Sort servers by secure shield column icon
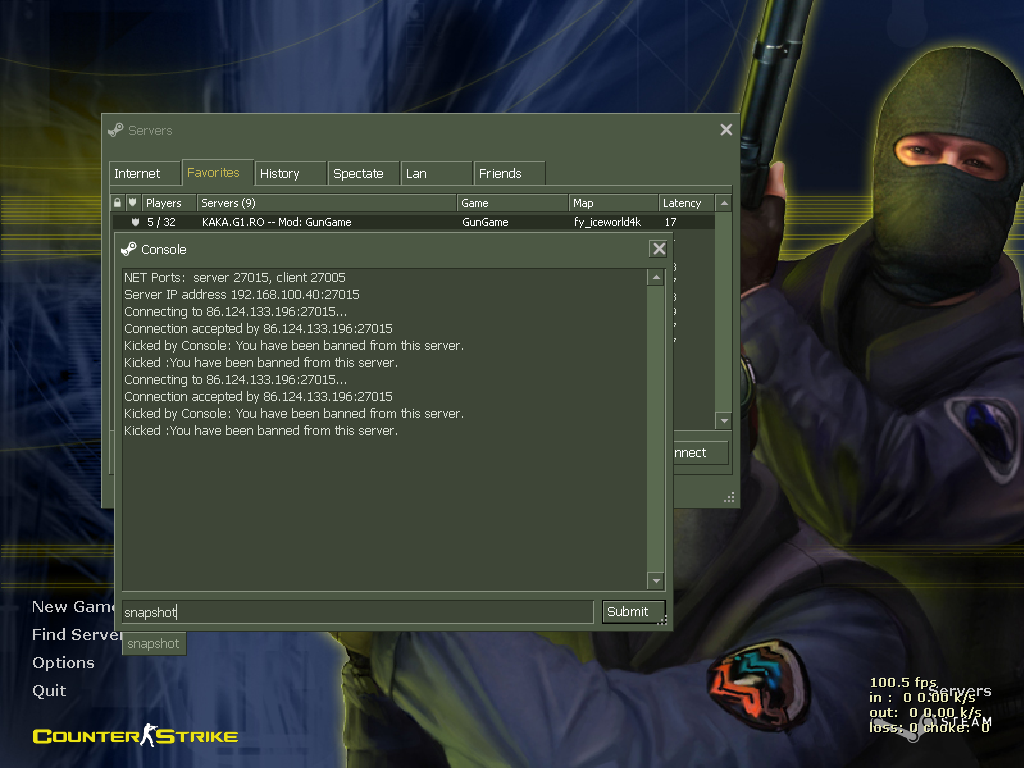1024x768 pixels. pos(133,203)
